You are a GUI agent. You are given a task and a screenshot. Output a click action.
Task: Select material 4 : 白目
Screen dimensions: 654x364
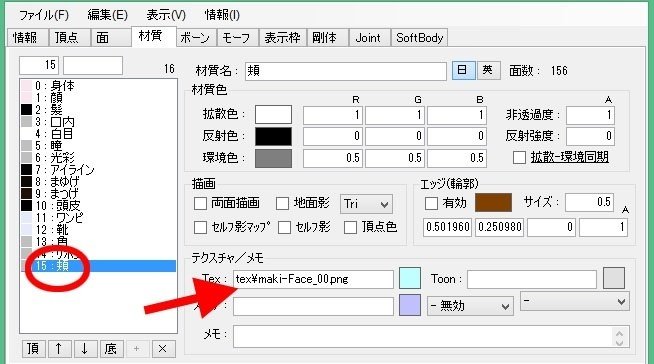(x=98, y=134)
